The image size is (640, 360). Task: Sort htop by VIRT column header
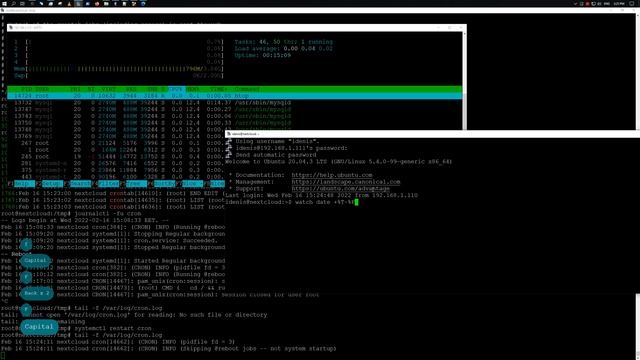tap(109, 89)
